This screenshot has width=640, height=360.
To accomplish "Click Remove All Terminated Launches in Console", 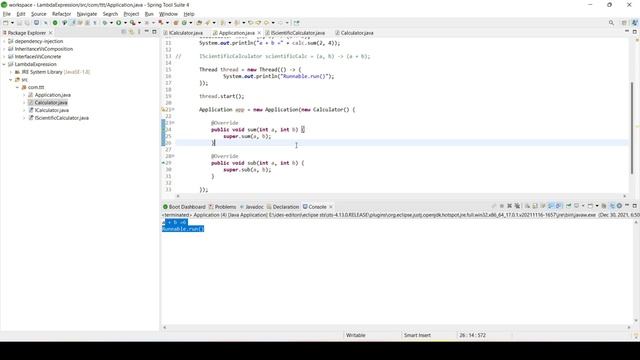I will click(x=517, y=206).
